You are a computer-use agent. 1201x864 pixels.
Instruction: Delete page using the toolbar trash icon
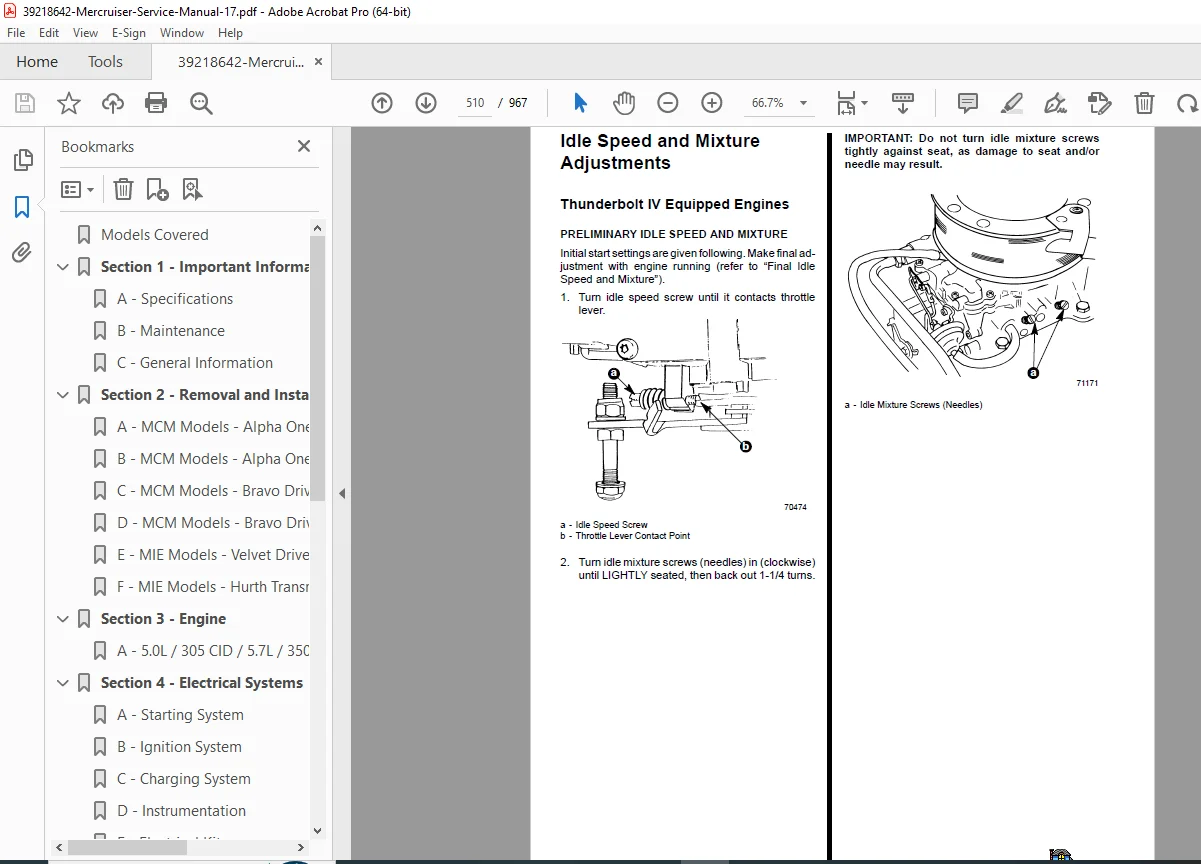tap(1144, 103)
